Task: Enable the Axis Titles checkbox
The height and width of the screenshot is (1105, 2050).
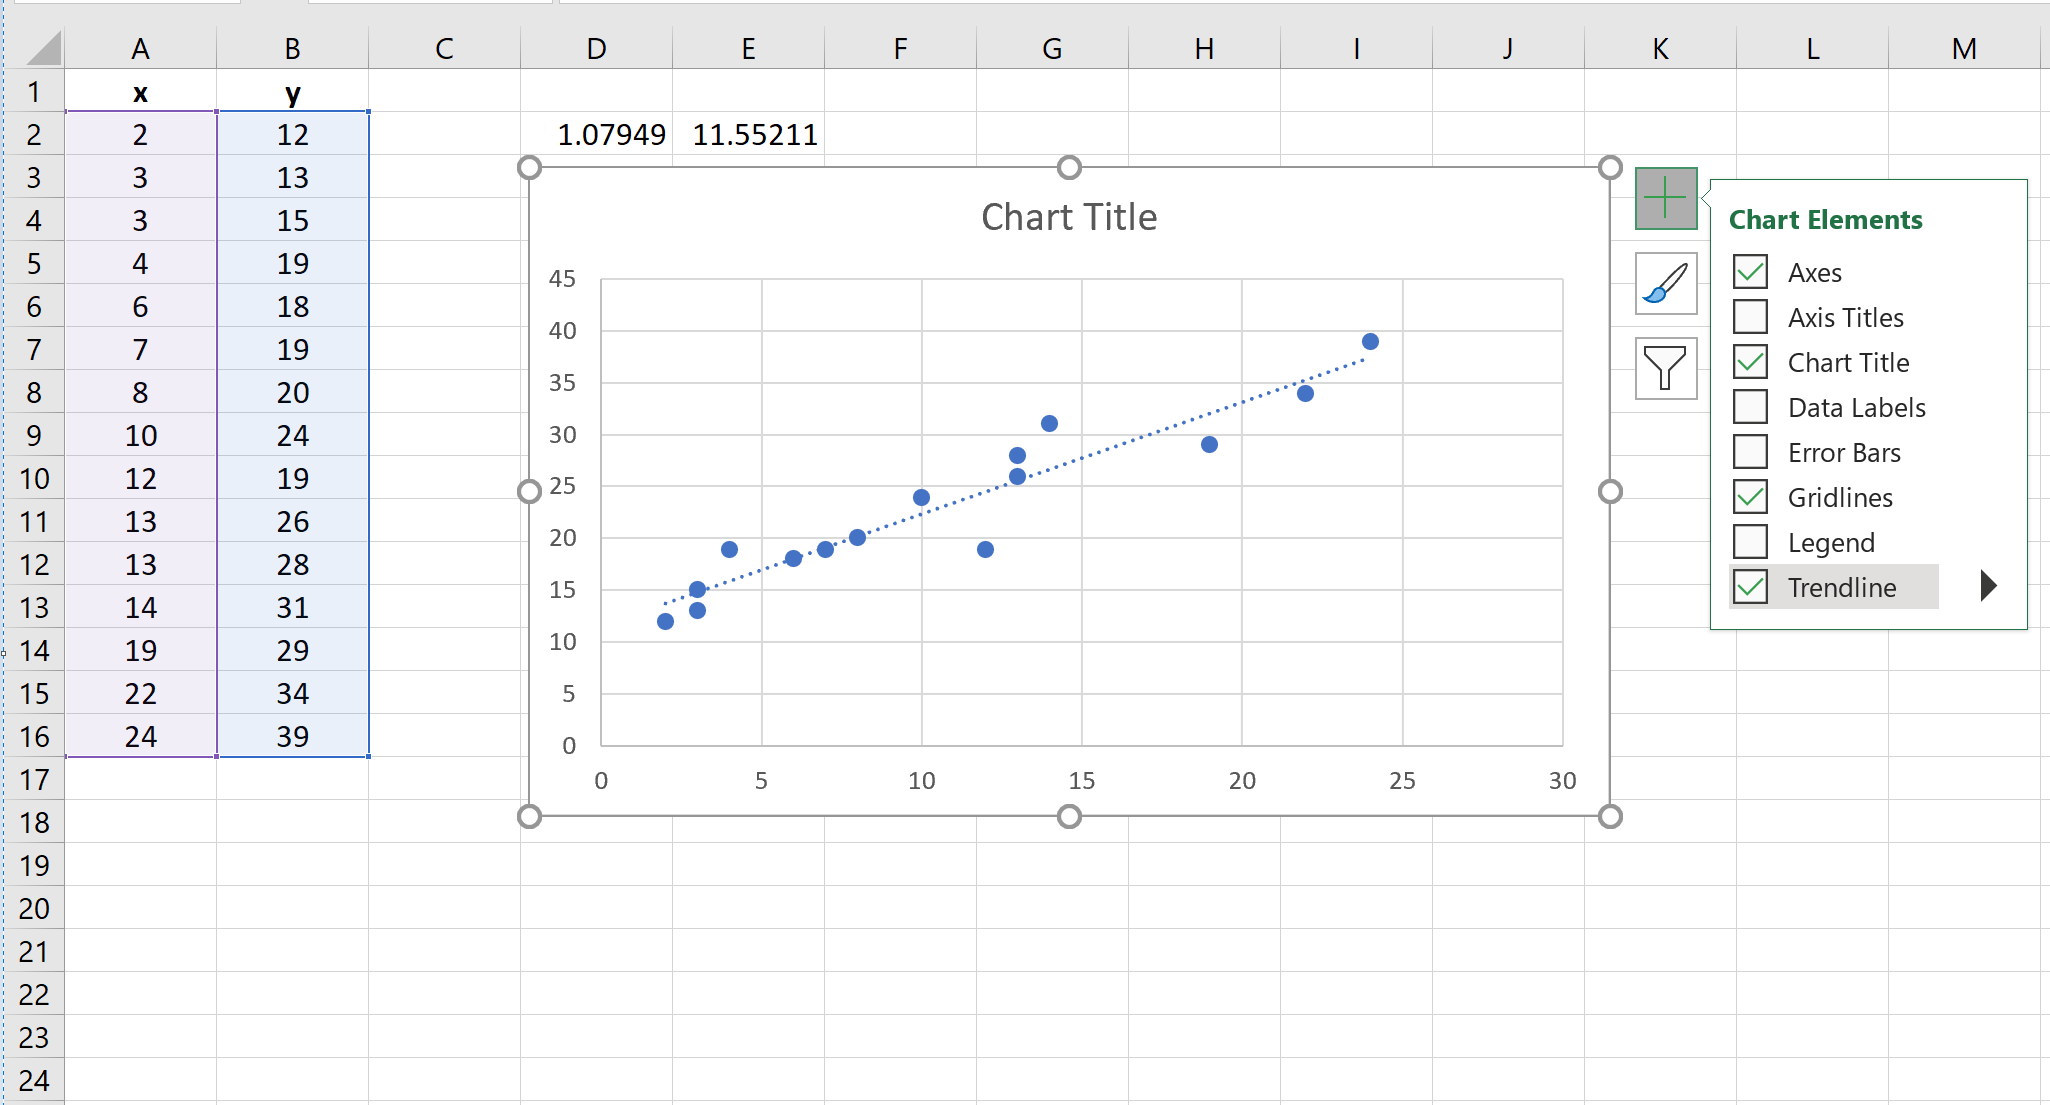Action: 1750,317
